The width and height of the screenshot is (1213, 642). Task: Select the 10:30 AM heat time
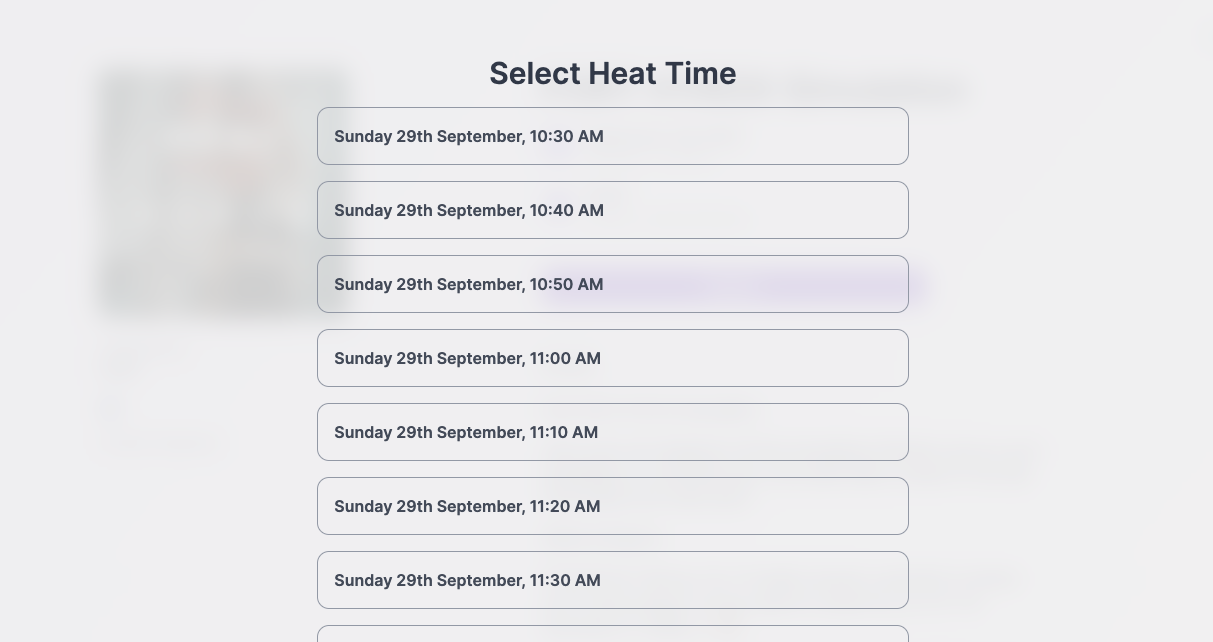tap(612, 136)
